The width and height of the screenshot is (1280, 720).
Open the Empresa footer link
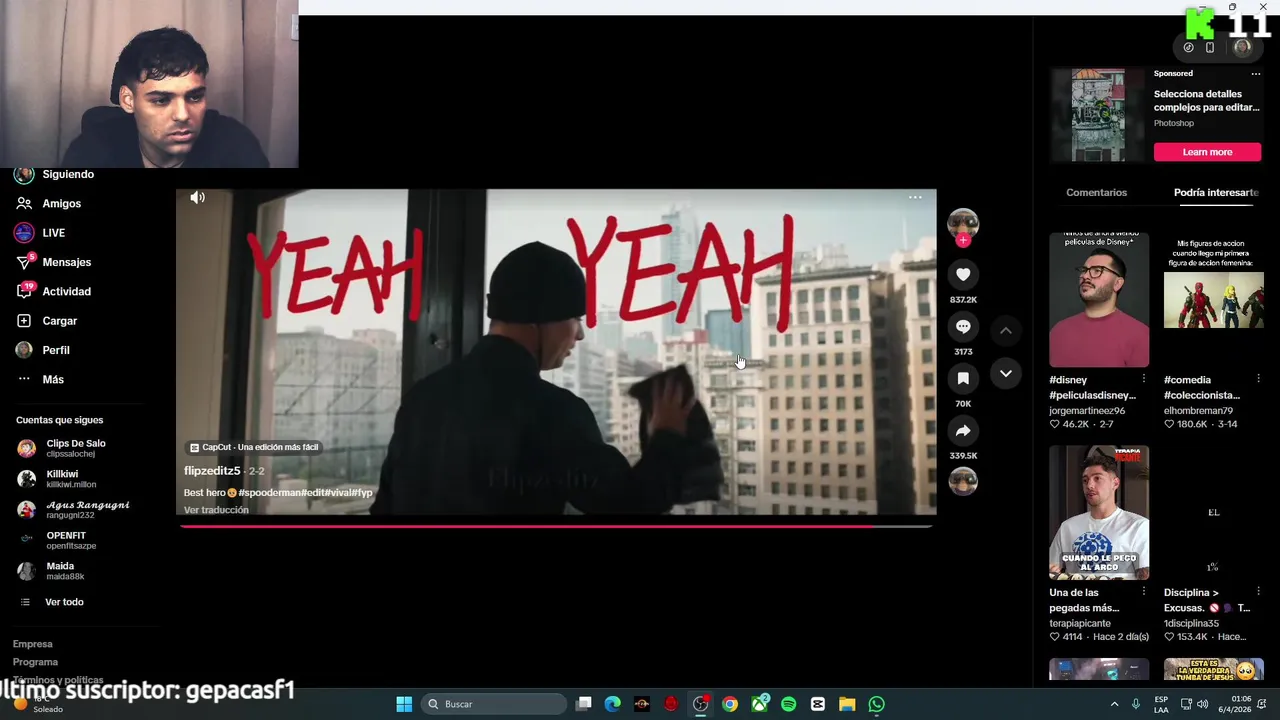tap(32, 644)
